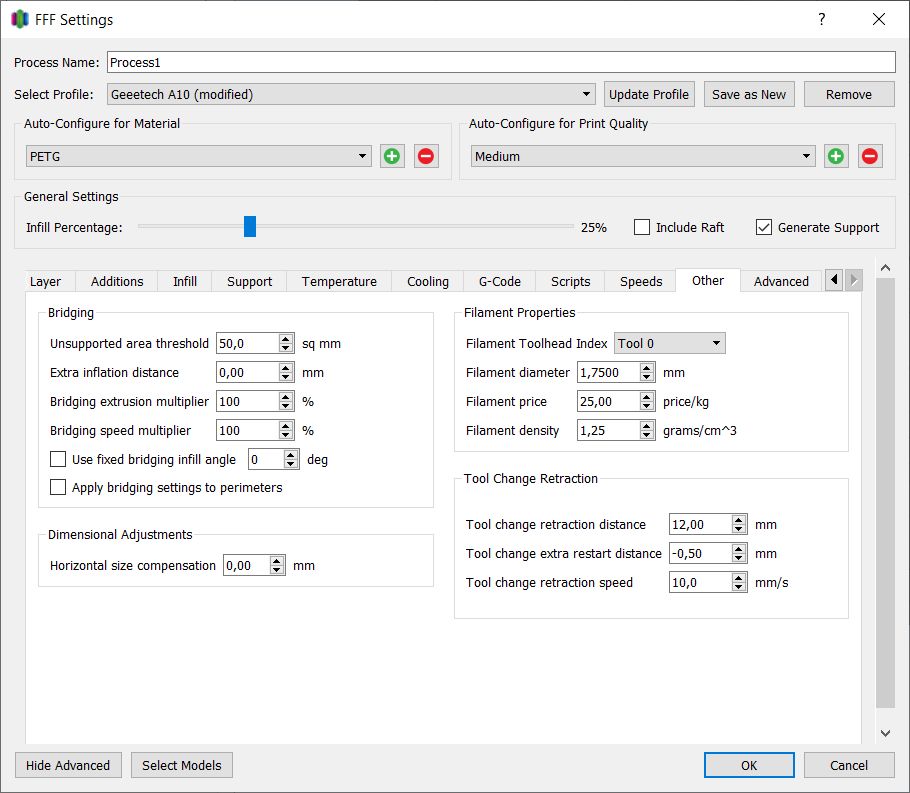Screen dimensions: 910x793
Task: Switch to the Infill tab
Action: [185, 282]
